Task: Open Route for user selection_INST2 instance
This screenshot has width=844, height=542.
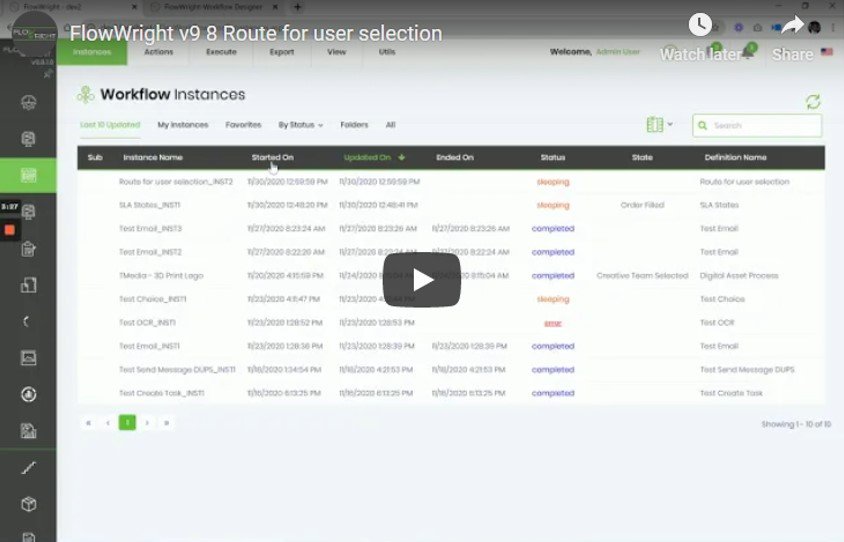Action: pos(176,182)
